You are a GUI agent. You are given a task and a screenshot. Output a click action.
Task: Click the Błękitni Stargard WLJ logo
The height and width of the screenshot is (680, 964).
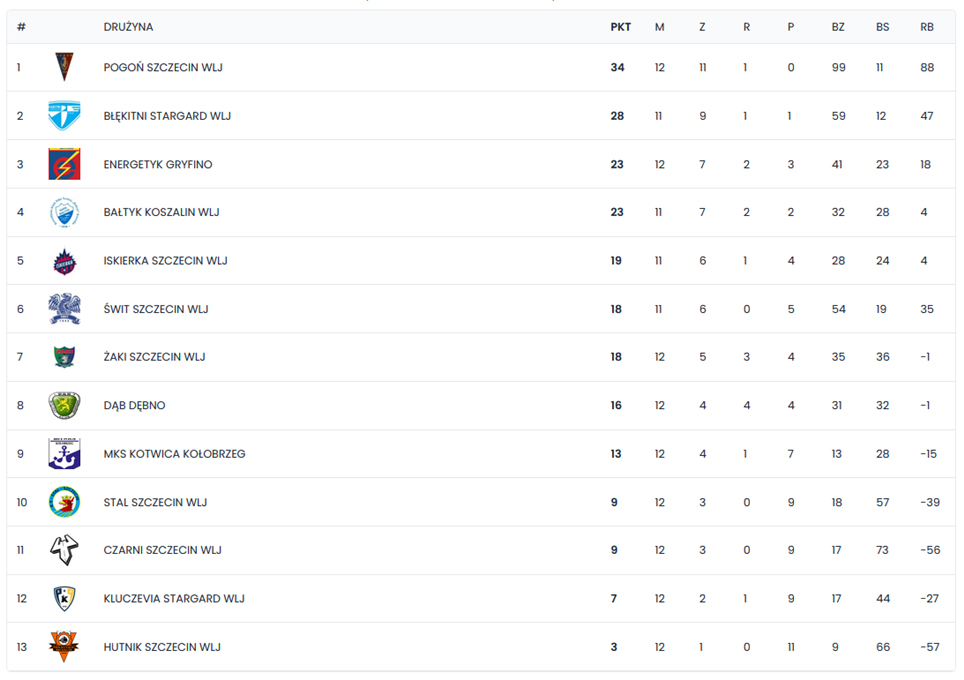64,116
